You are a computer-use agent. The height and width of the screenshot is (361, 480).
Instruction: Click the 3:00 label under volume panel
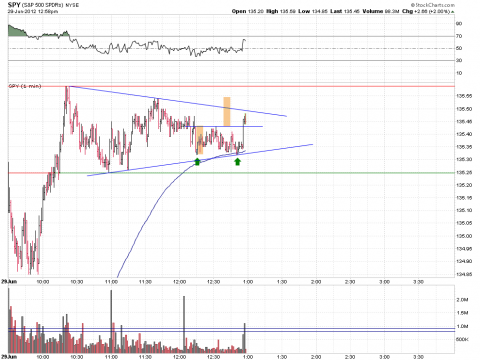(385, 357)
